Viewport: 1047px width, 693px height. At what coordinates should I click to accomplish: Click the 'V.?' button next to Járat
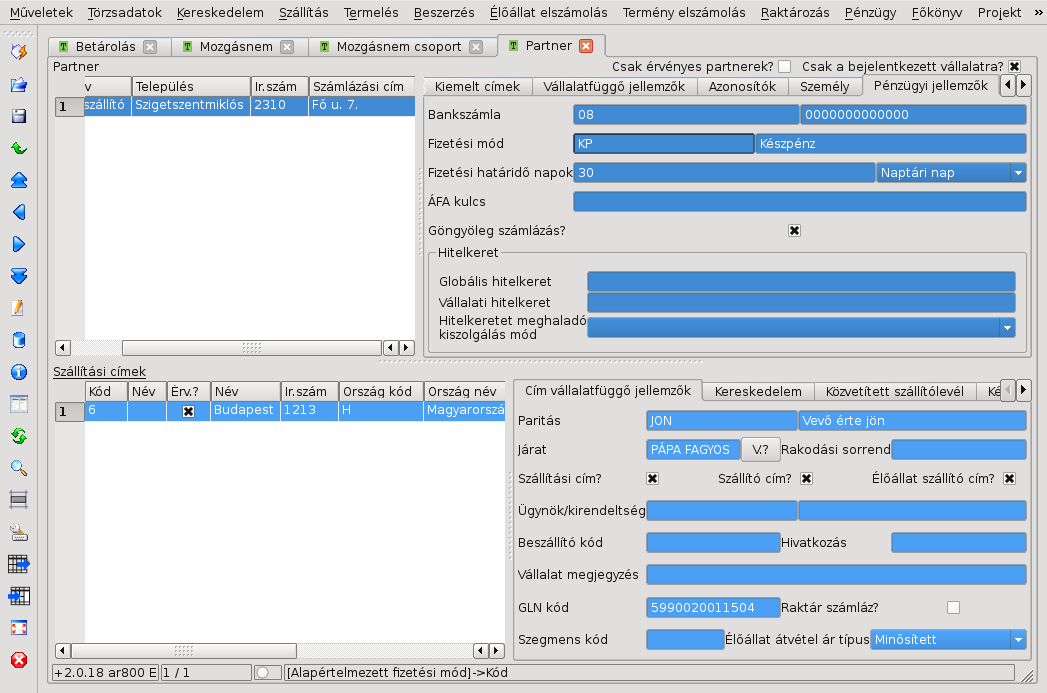coord(759,450)
